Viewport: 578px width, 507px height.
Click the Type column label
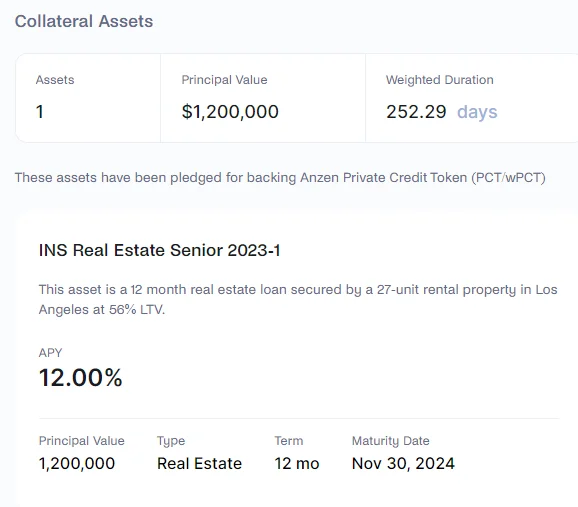[x=171, y=441]
